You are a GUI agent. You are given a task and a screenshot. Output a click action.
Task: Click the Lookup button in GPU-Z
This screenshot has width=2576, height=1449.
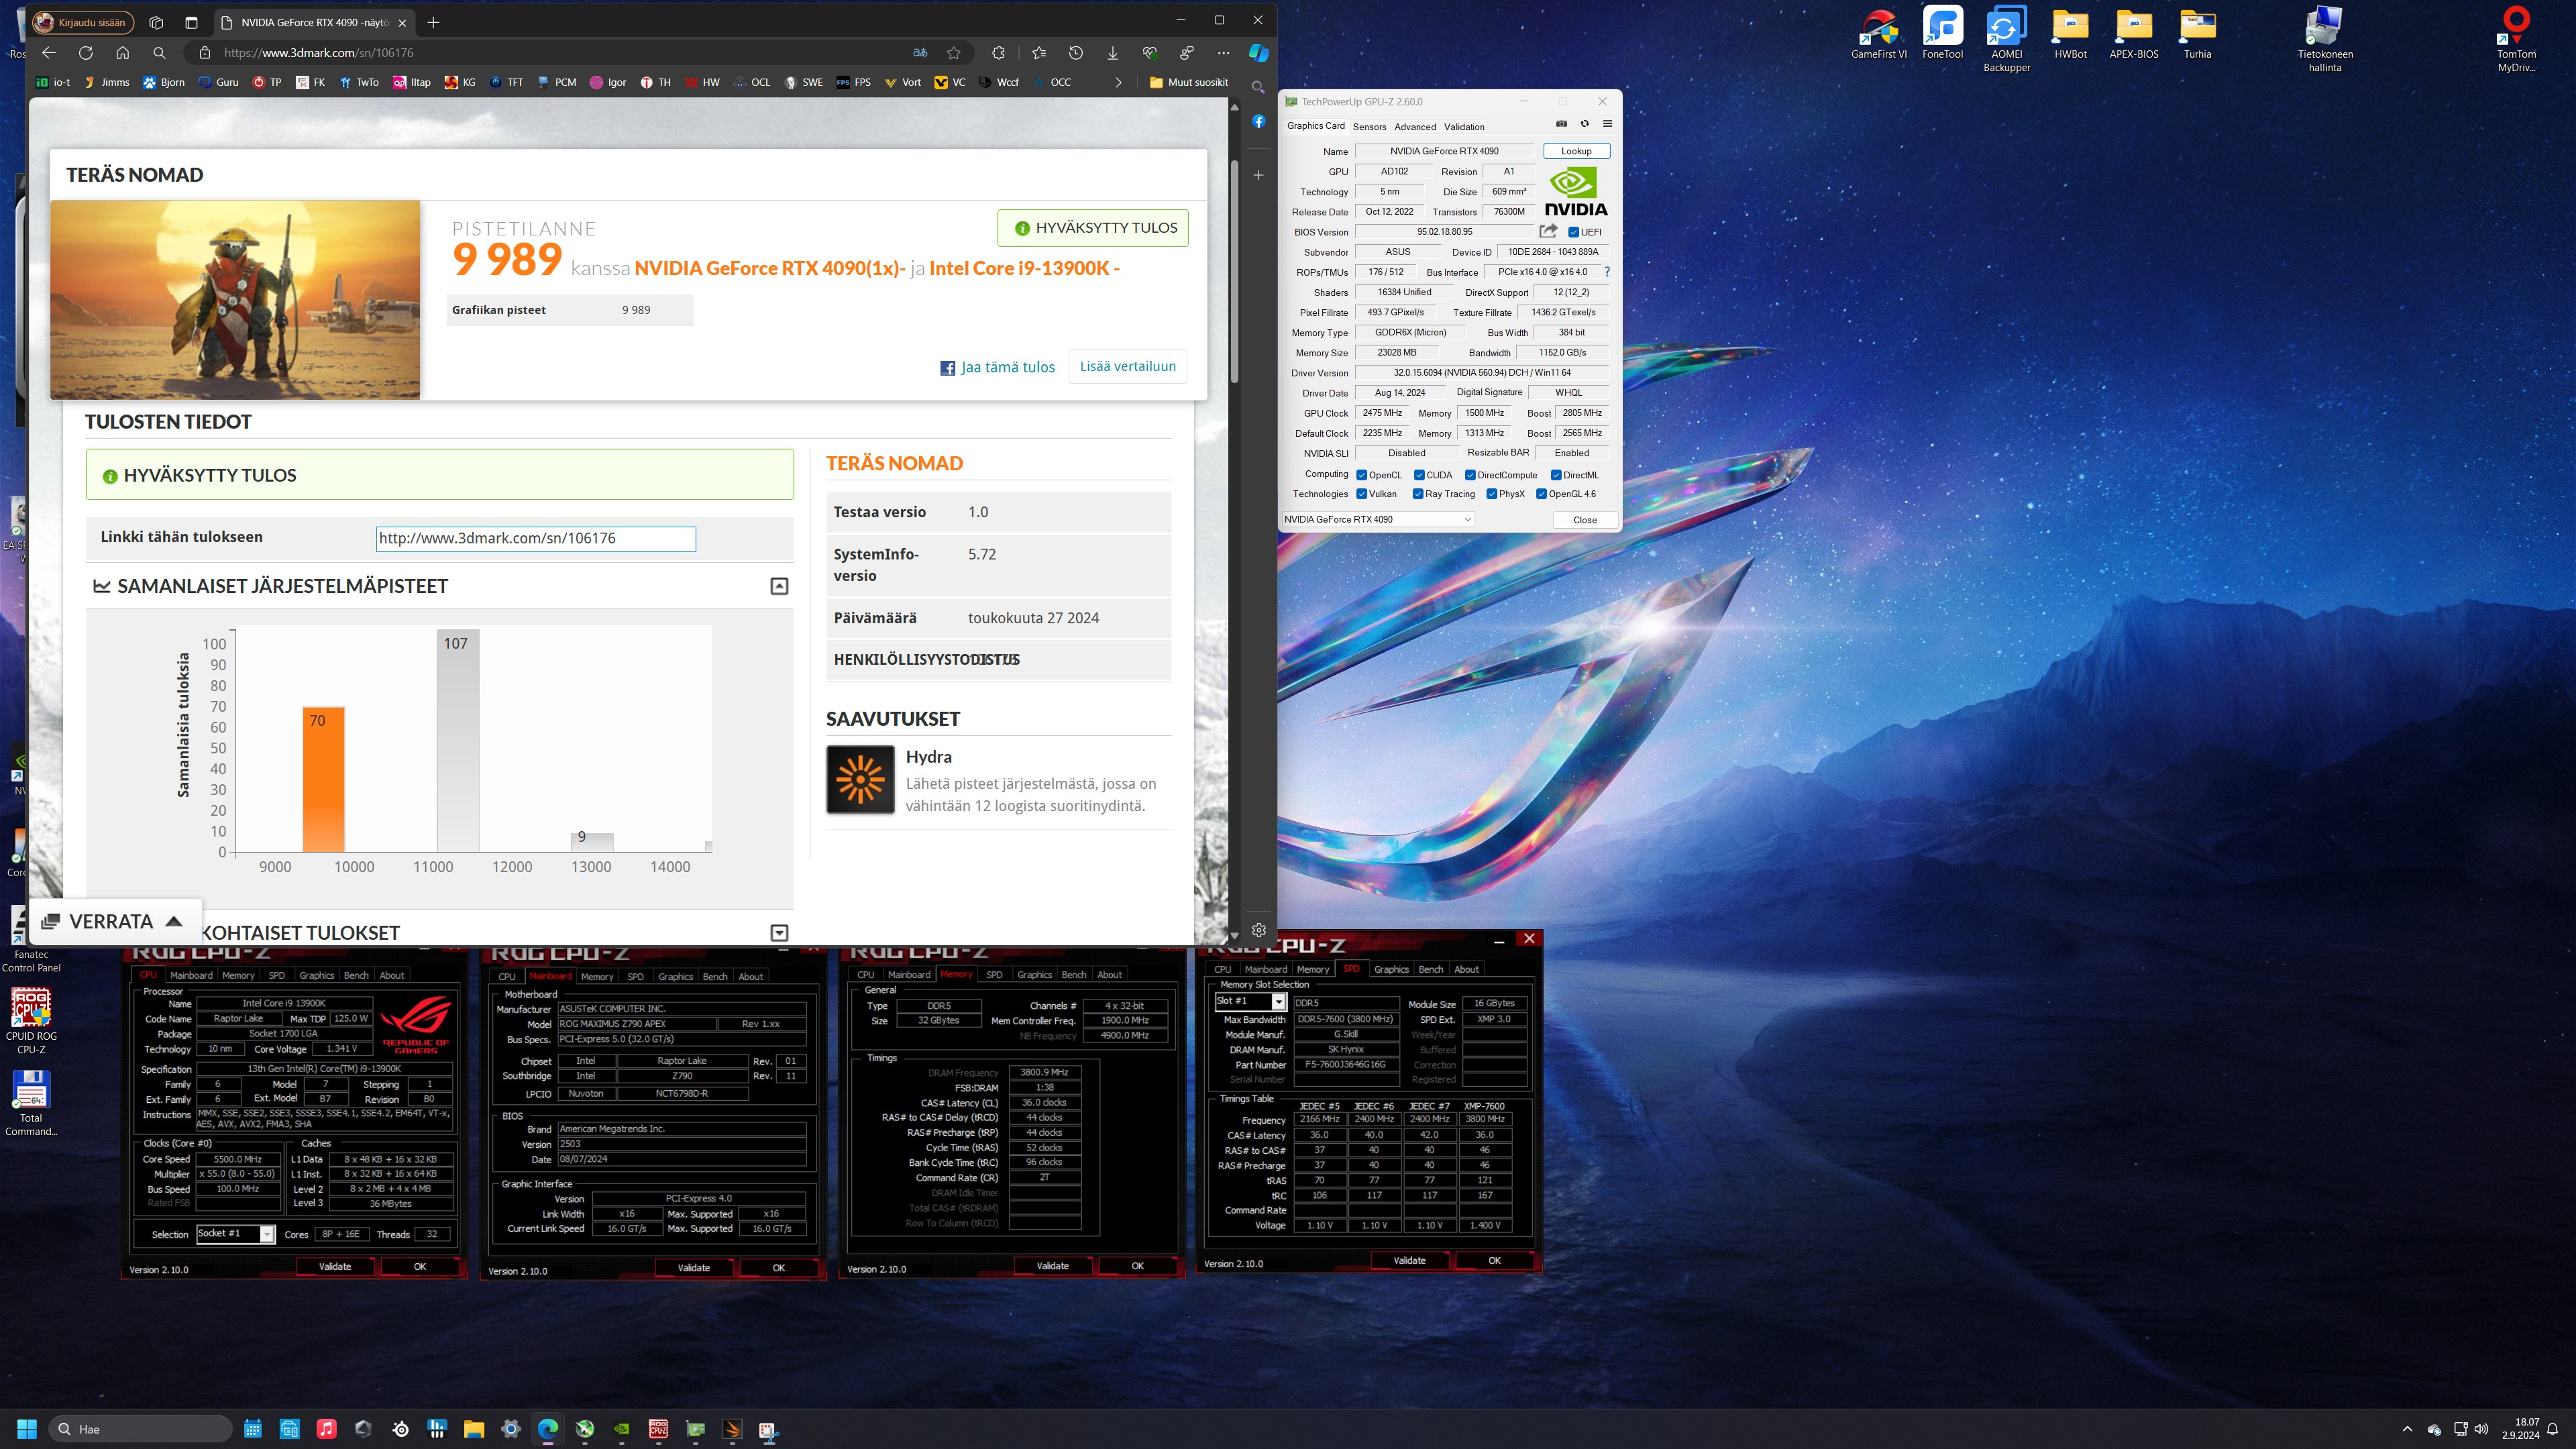pos(1576,151)
